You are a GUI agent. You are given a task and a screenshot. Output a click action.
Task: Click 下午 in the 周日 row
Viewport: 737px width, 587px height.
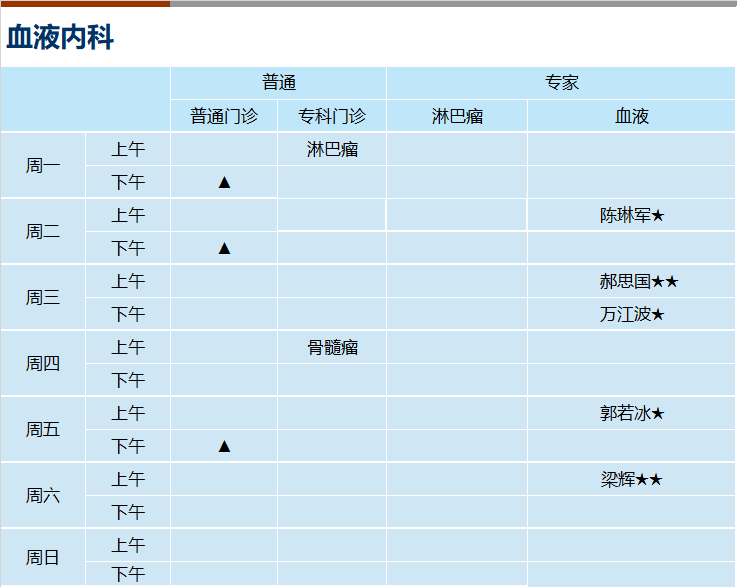click(x=128, y=574)
